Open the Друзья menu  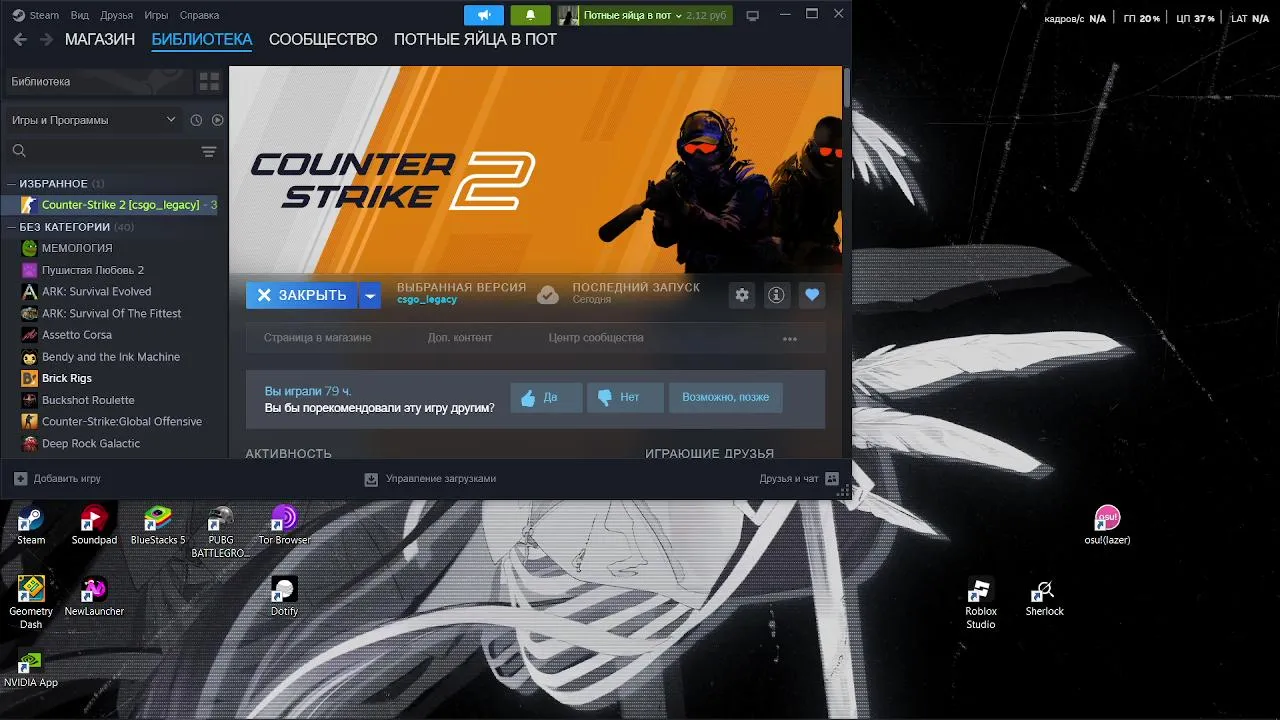[116, 16]
